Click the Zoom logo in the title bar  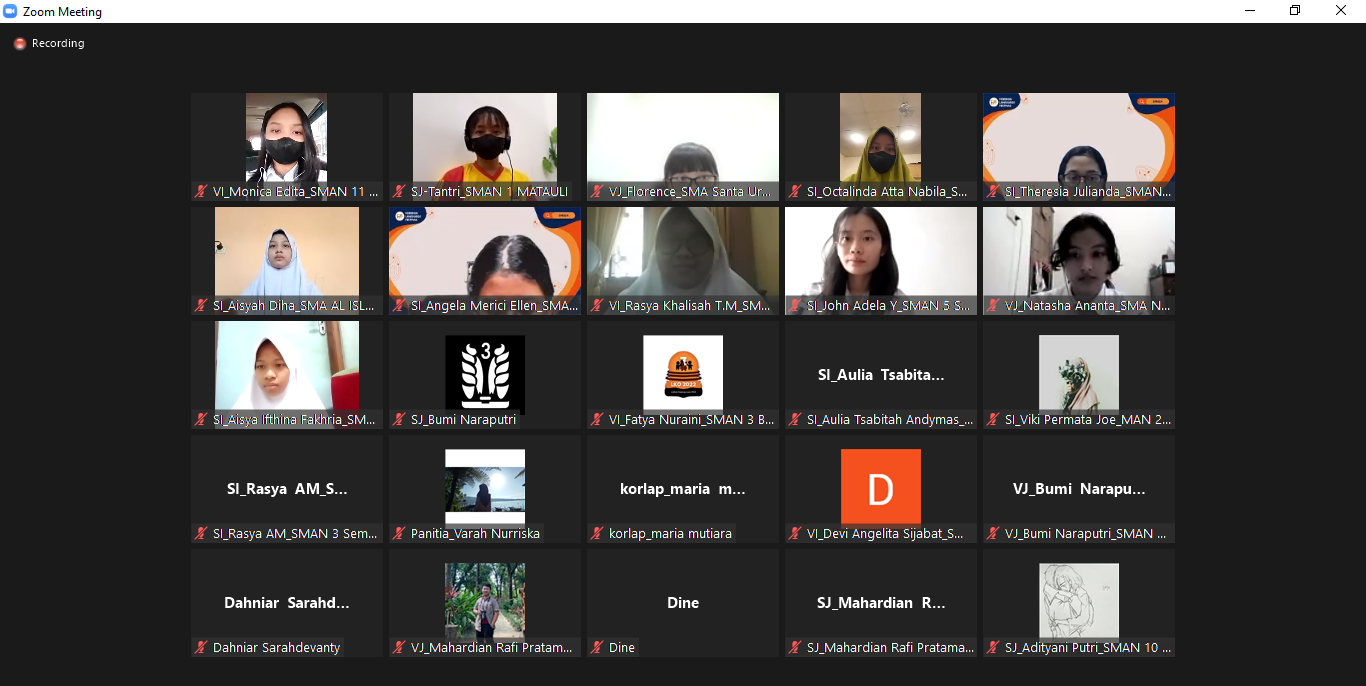(x=11, y=12)
